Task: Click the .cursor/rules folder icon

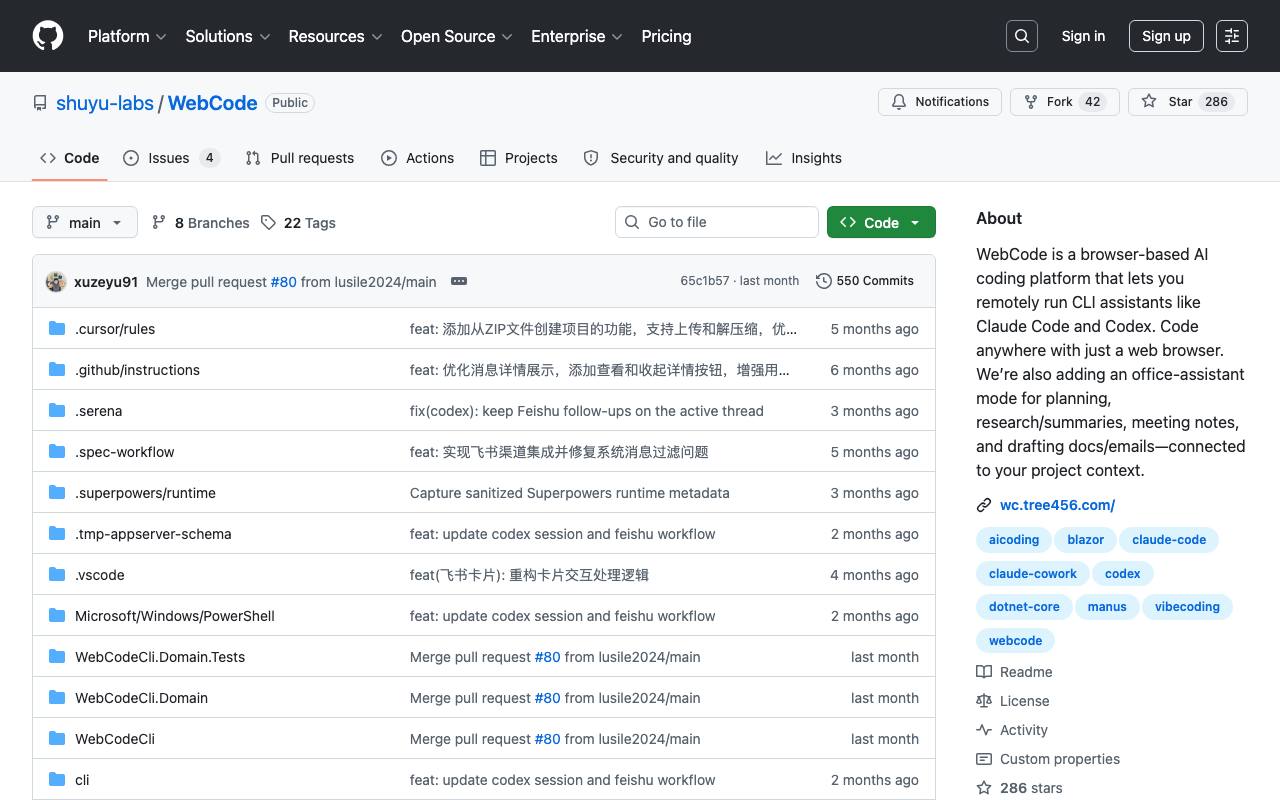Action: tap(57, 328)
